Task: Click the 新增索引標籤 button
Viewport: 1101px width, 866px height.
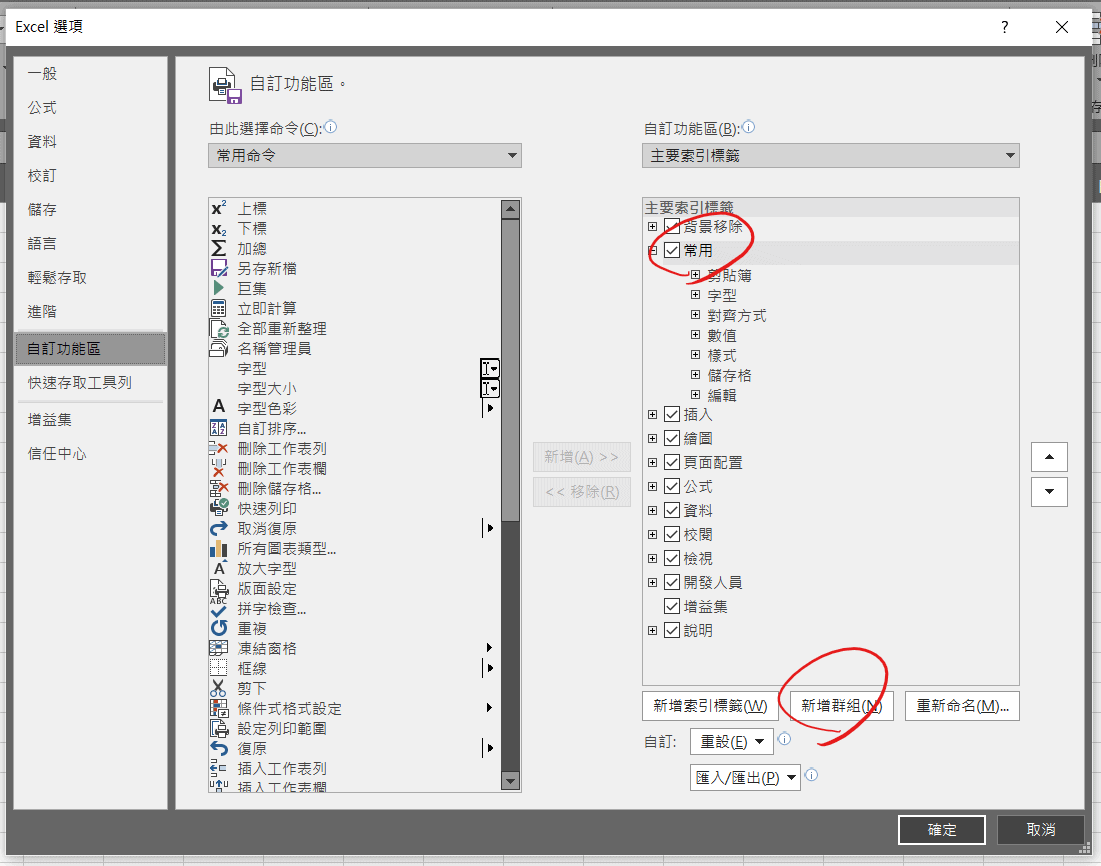Action: pyautogui.click(x=710, y=706)
